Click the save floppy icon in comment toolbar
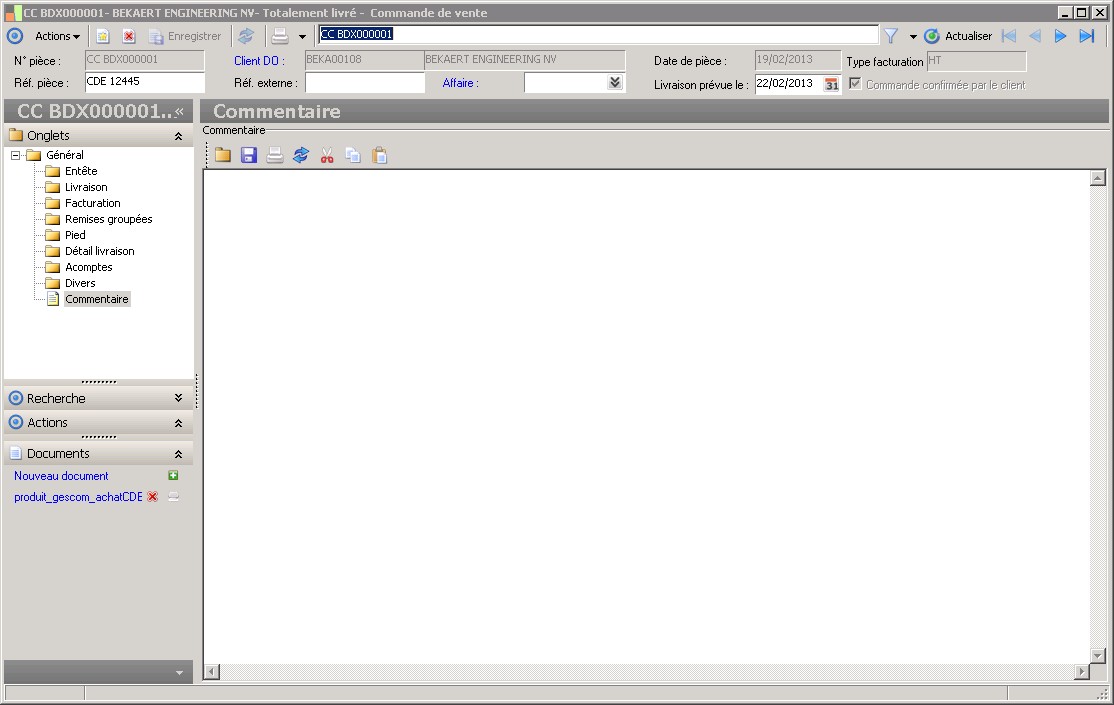 coord(249,156)
